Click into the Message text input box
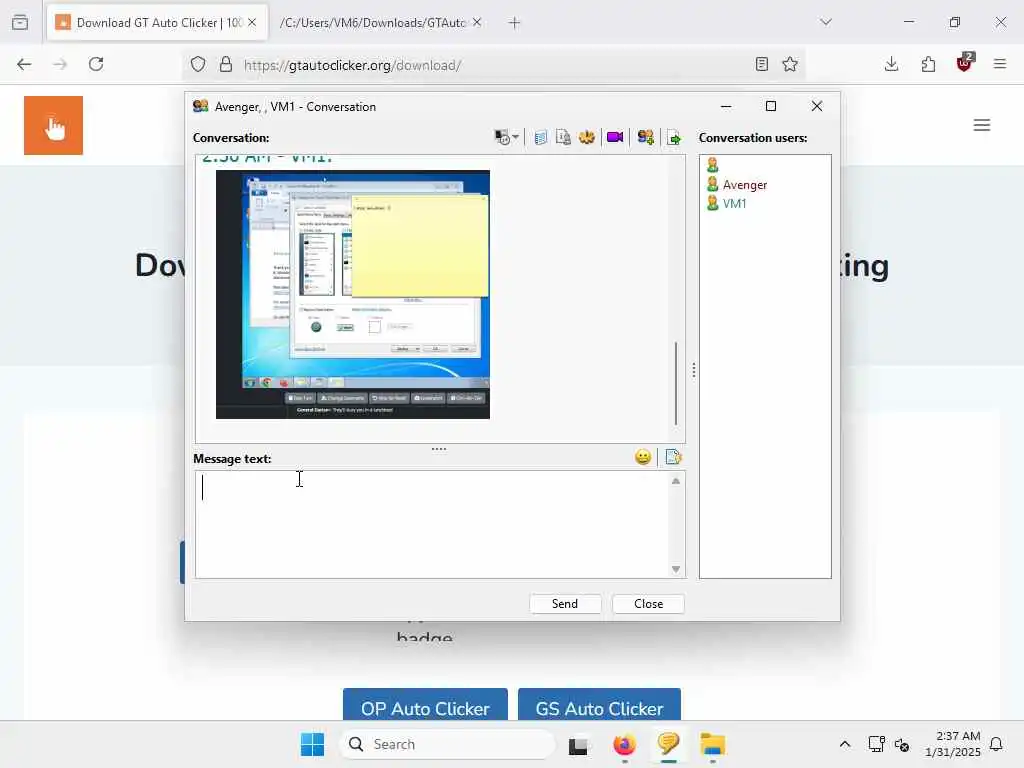Image resolution: width=1024 pixels, height=768 pixels. (432, 524)
